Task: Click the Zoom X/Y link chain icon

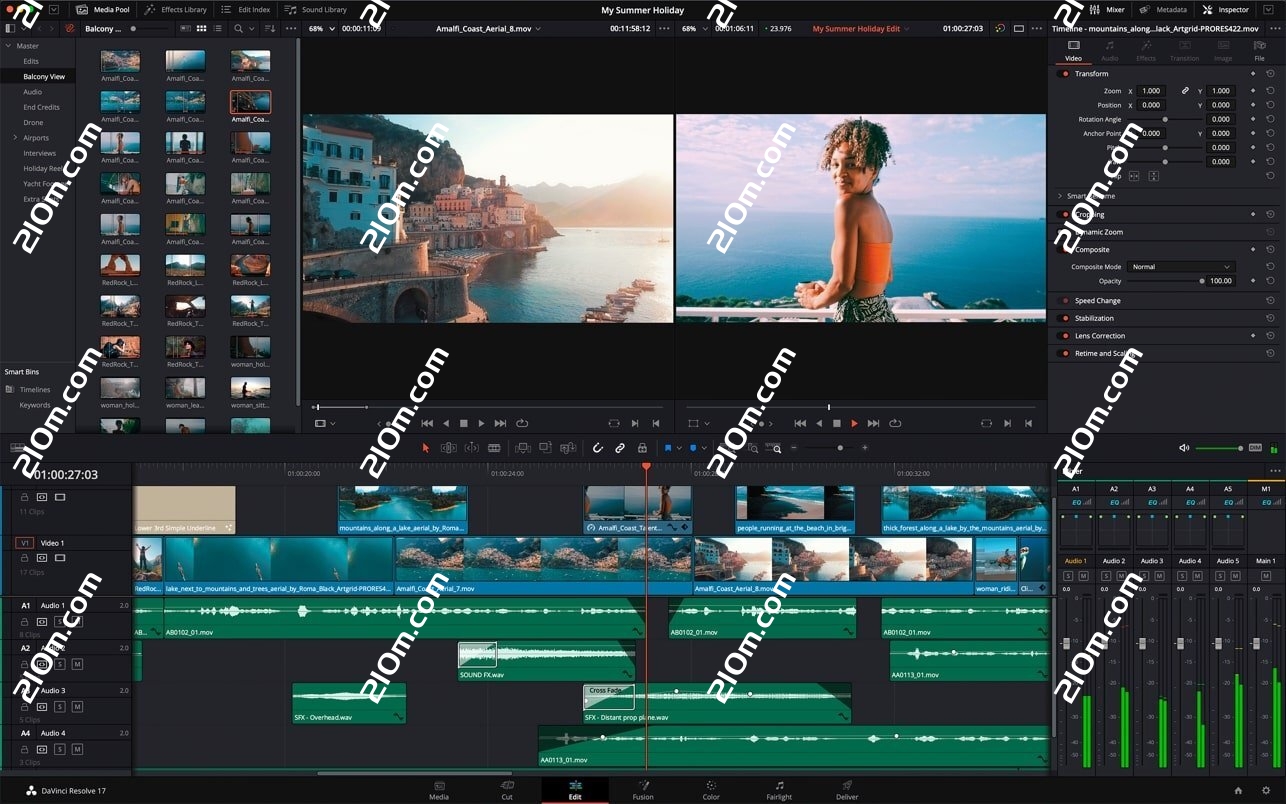Action: (x=1185, y=90)
